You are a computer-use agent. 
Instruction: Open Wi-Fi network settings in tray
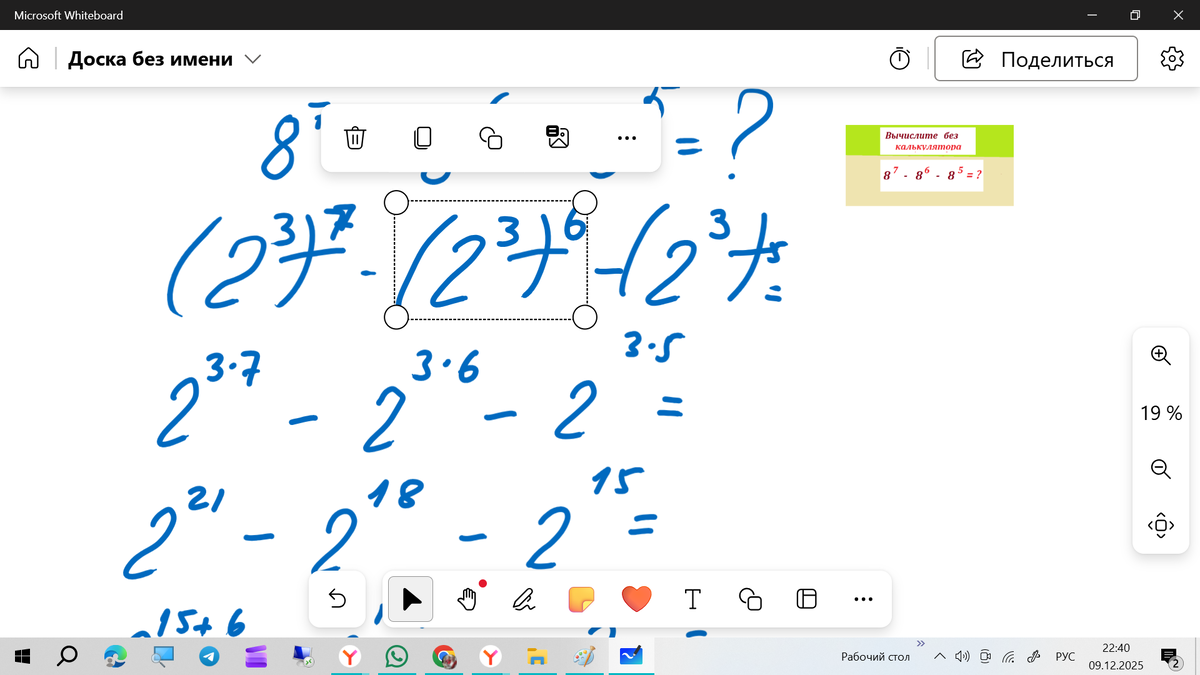[1008, 657]
